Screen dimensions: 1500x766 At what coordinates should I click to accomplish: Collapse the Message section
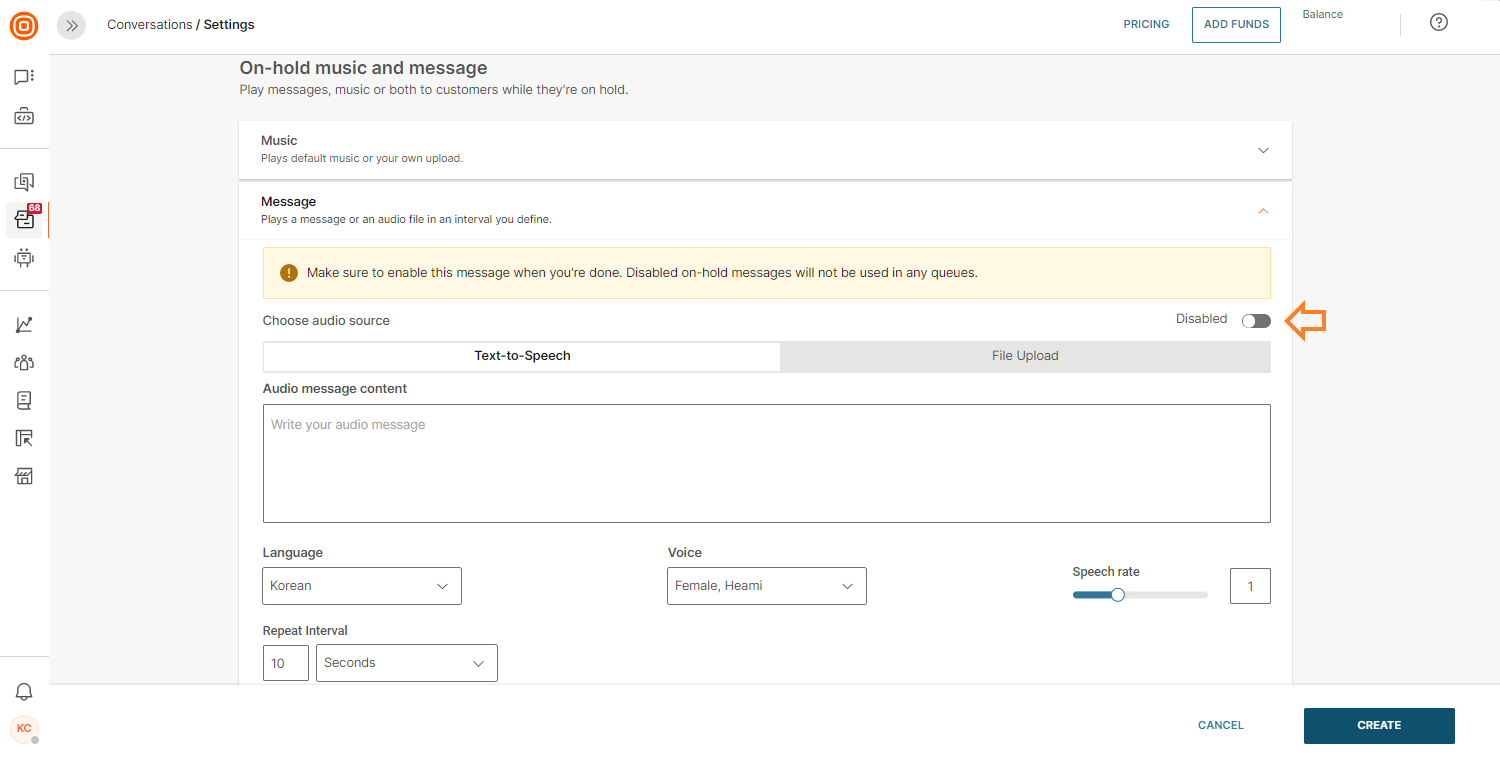coord(1263,211)
